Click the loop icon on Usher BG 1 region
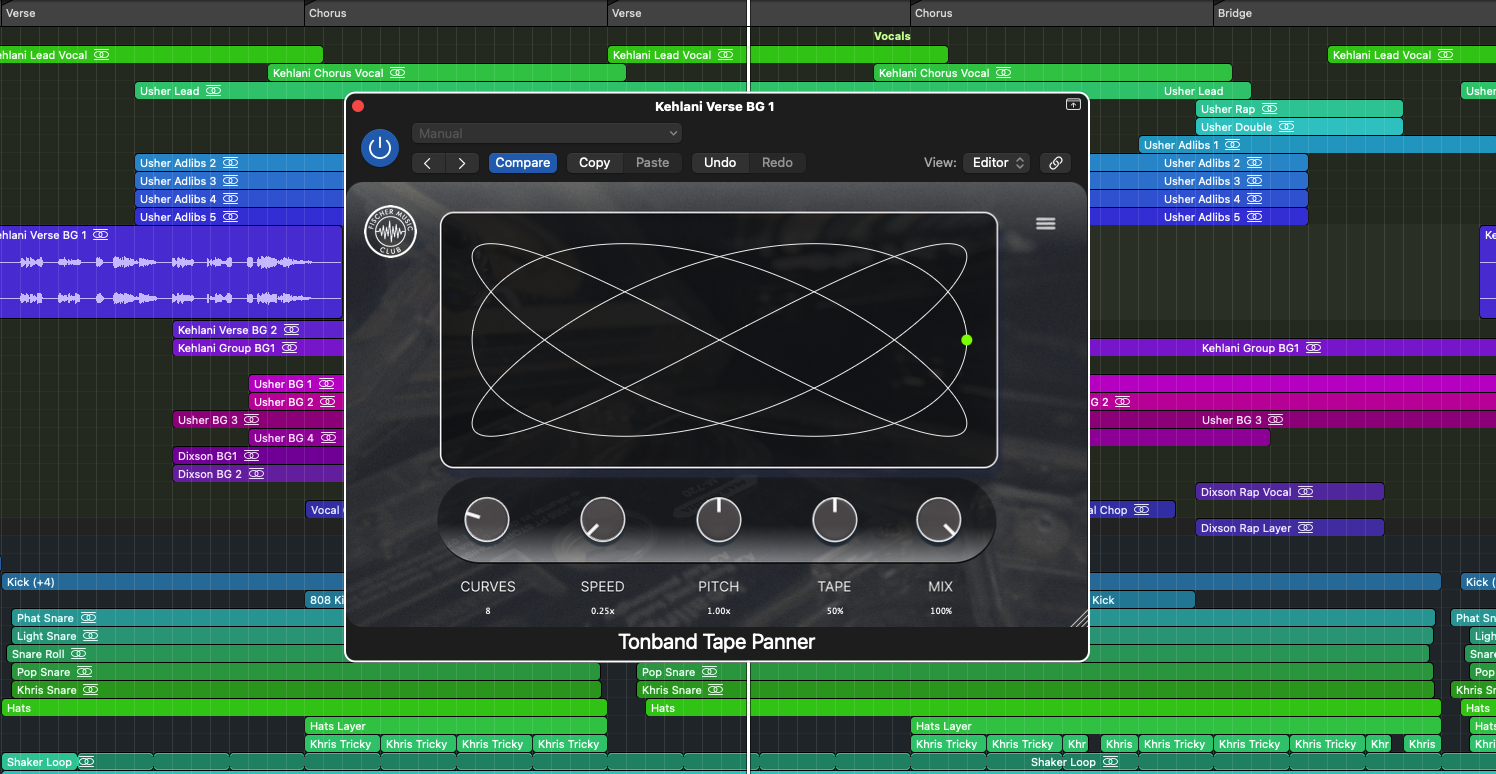1496x774 pixels. (327, 384)
